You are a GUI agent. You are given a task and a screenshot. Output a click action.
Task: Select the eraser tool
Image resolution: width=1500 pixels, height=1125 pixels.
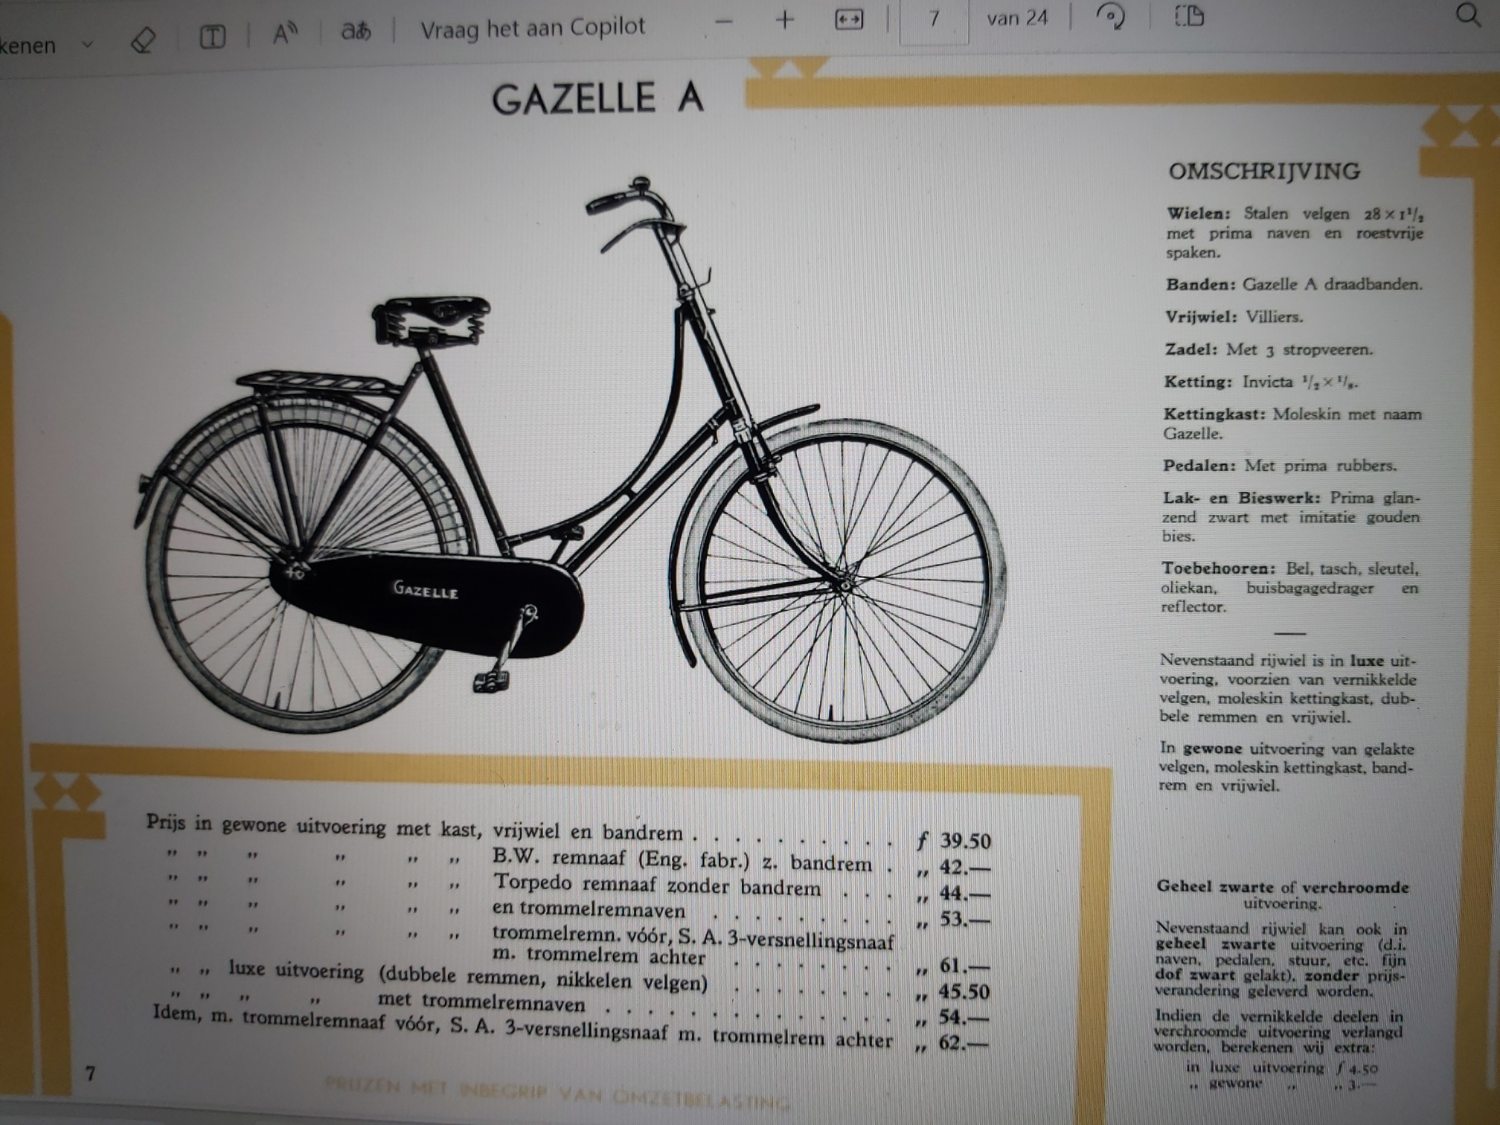tap(143, 40)
